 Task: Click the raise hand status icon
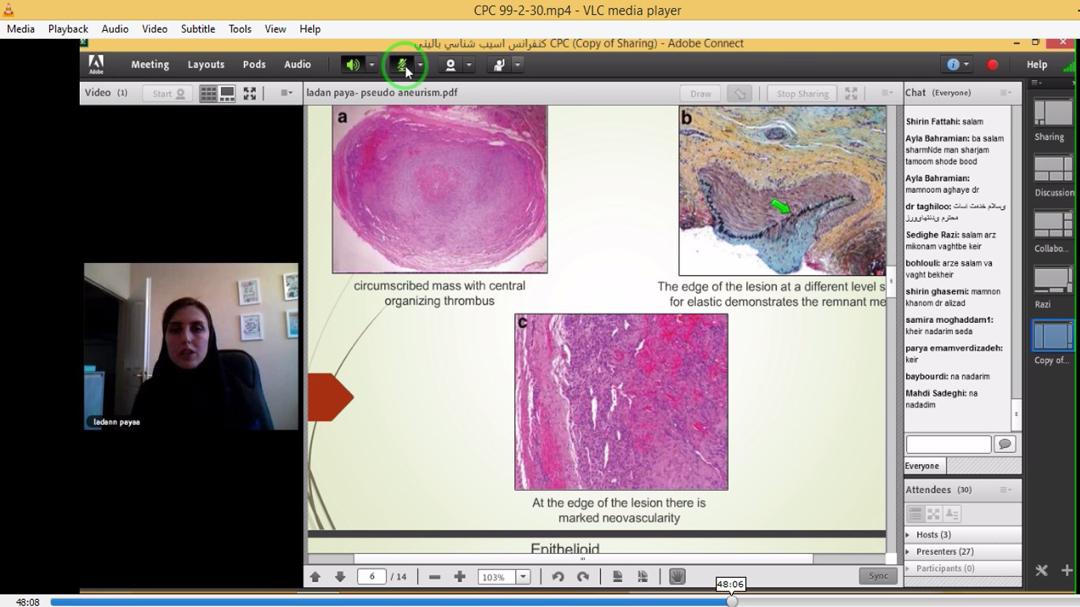coord(499,65)
